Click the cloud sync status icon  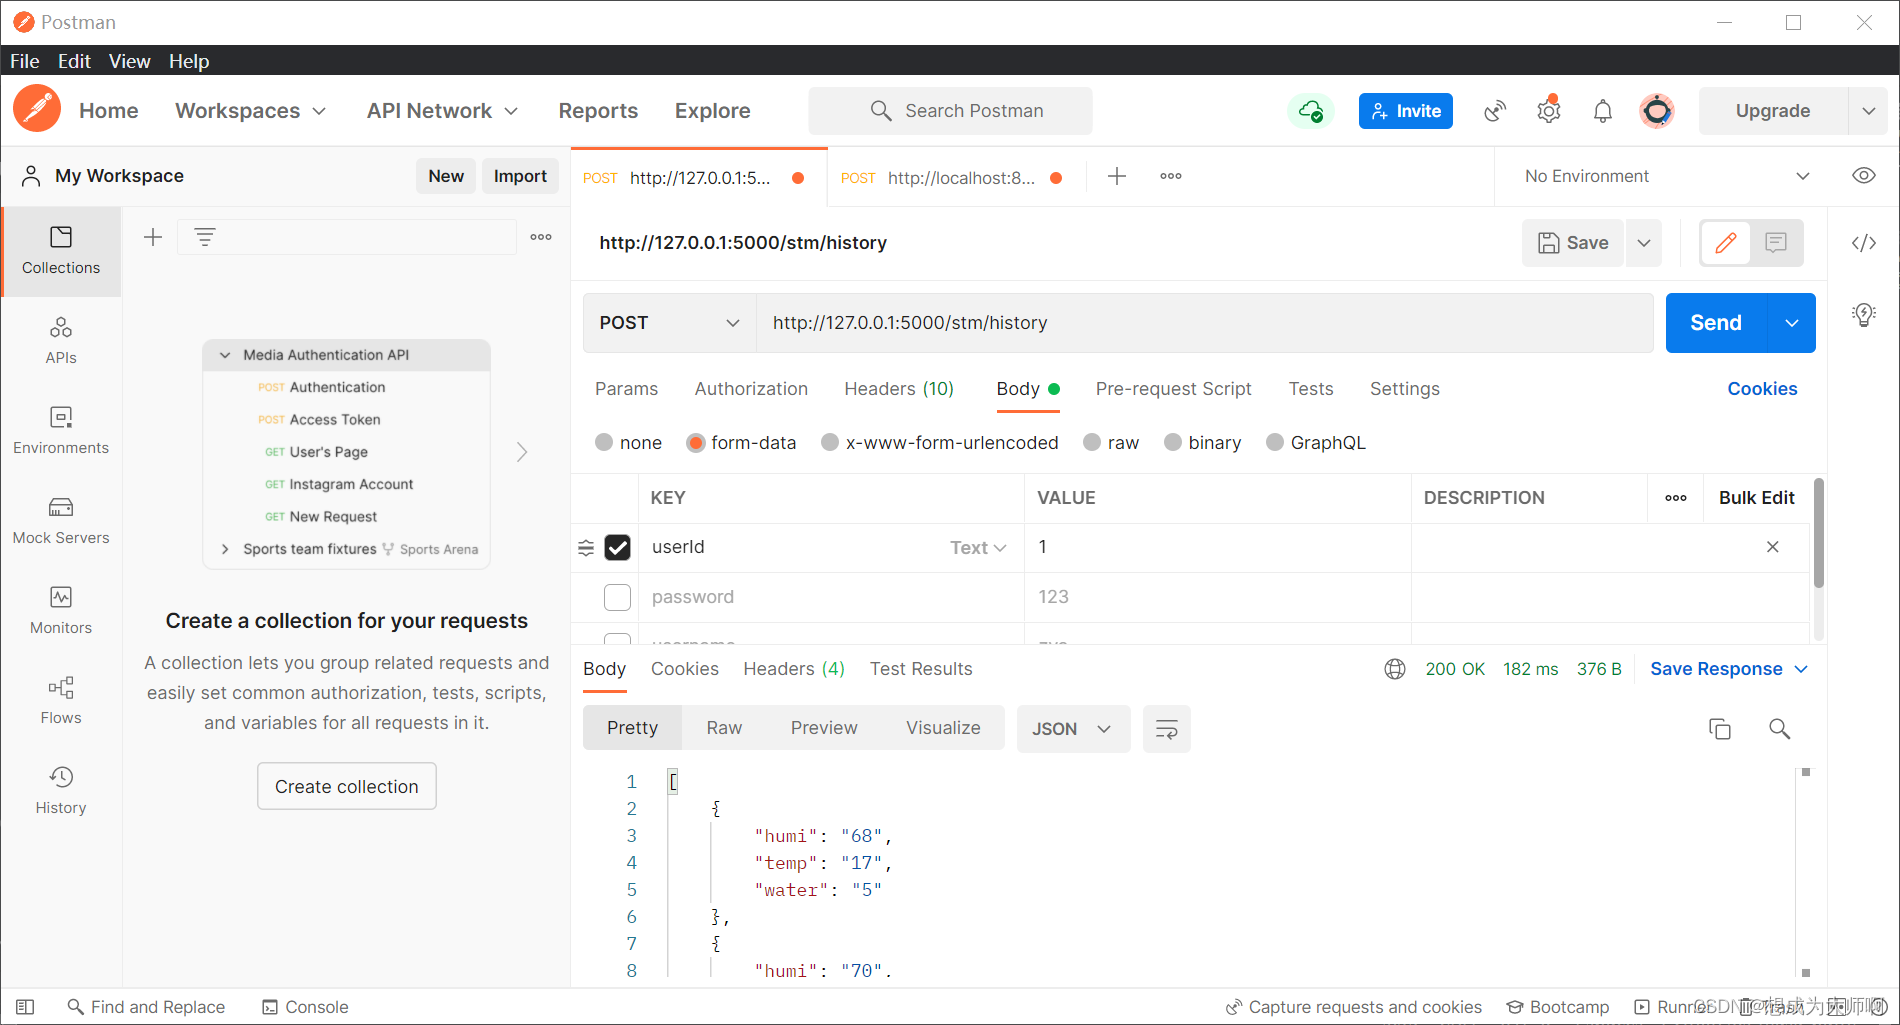[1310, 111]
